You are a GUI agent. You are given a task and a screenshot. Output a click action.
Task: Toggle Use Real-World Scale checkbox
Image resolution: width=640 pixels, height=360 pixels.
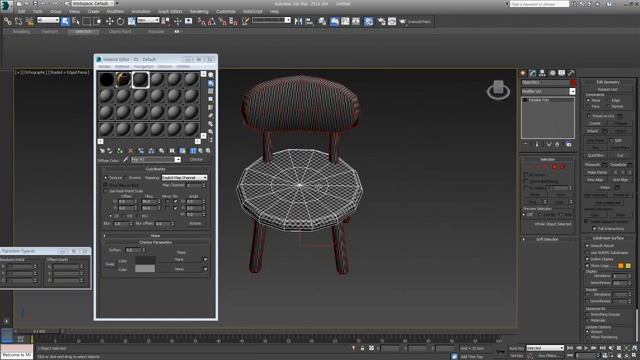(105, 191)
